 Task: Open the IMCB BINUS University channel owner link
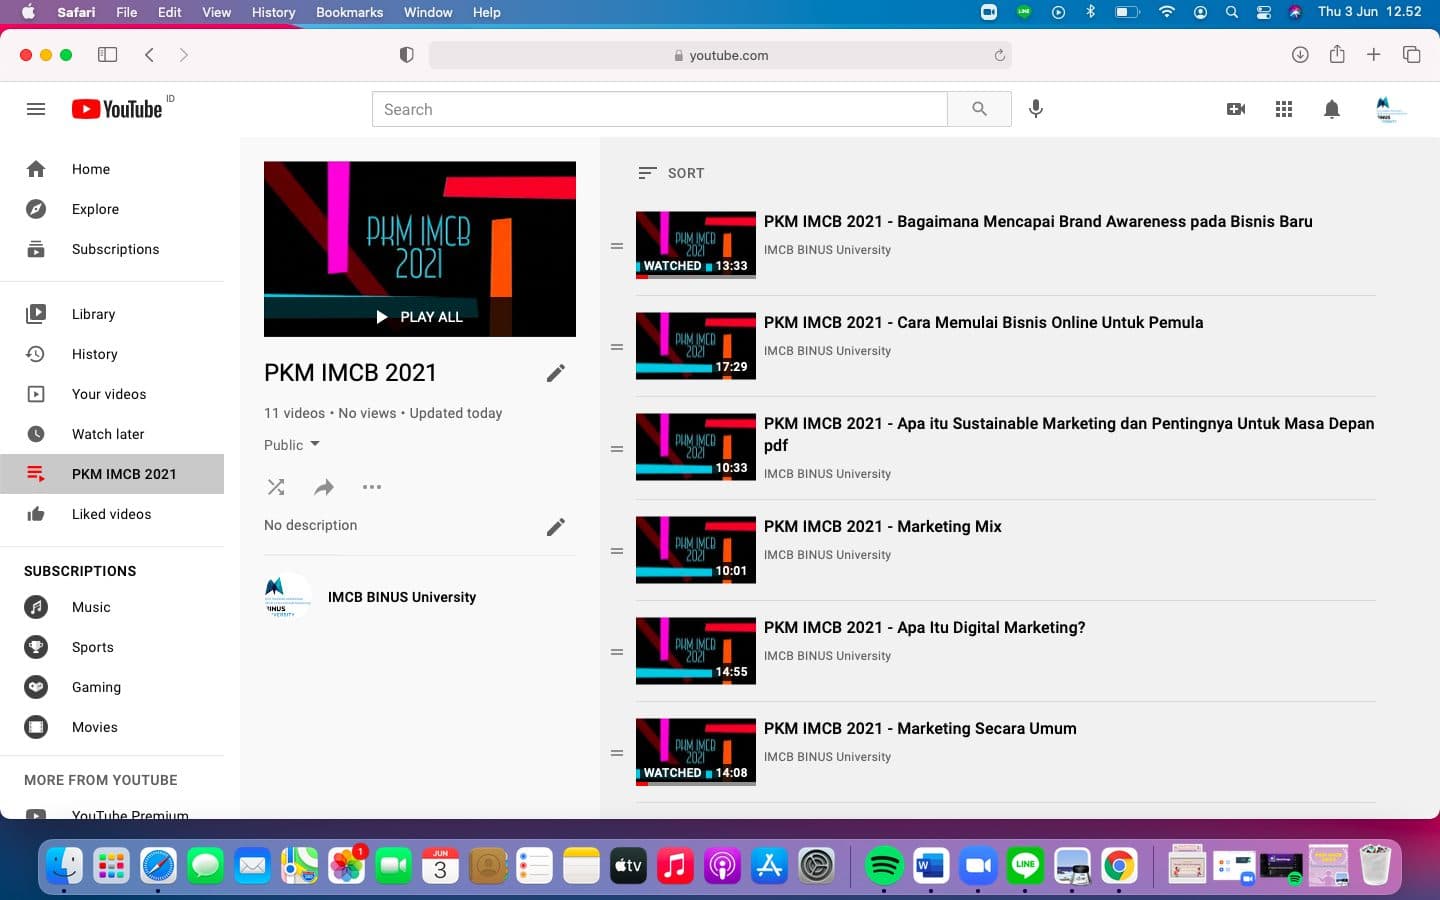(402, 597)
